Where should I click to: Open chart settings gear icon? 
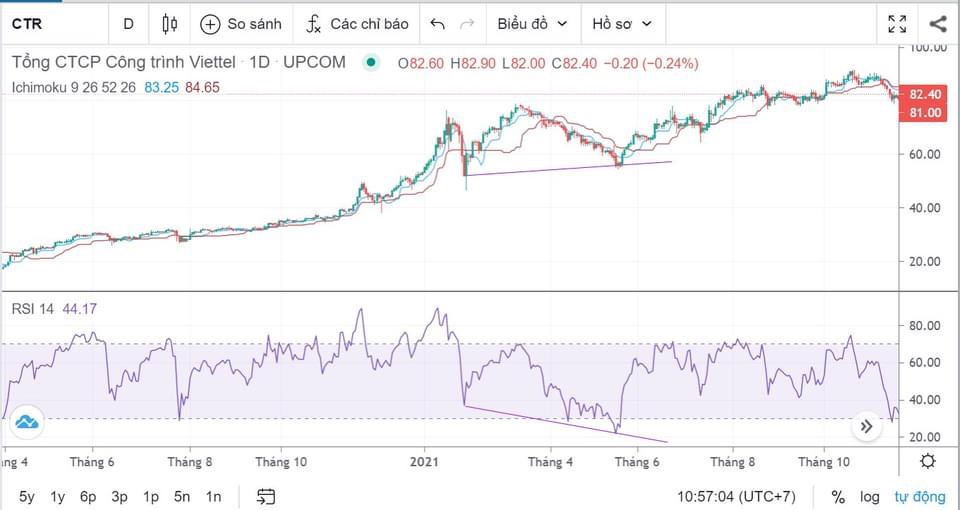pos(928,461)
